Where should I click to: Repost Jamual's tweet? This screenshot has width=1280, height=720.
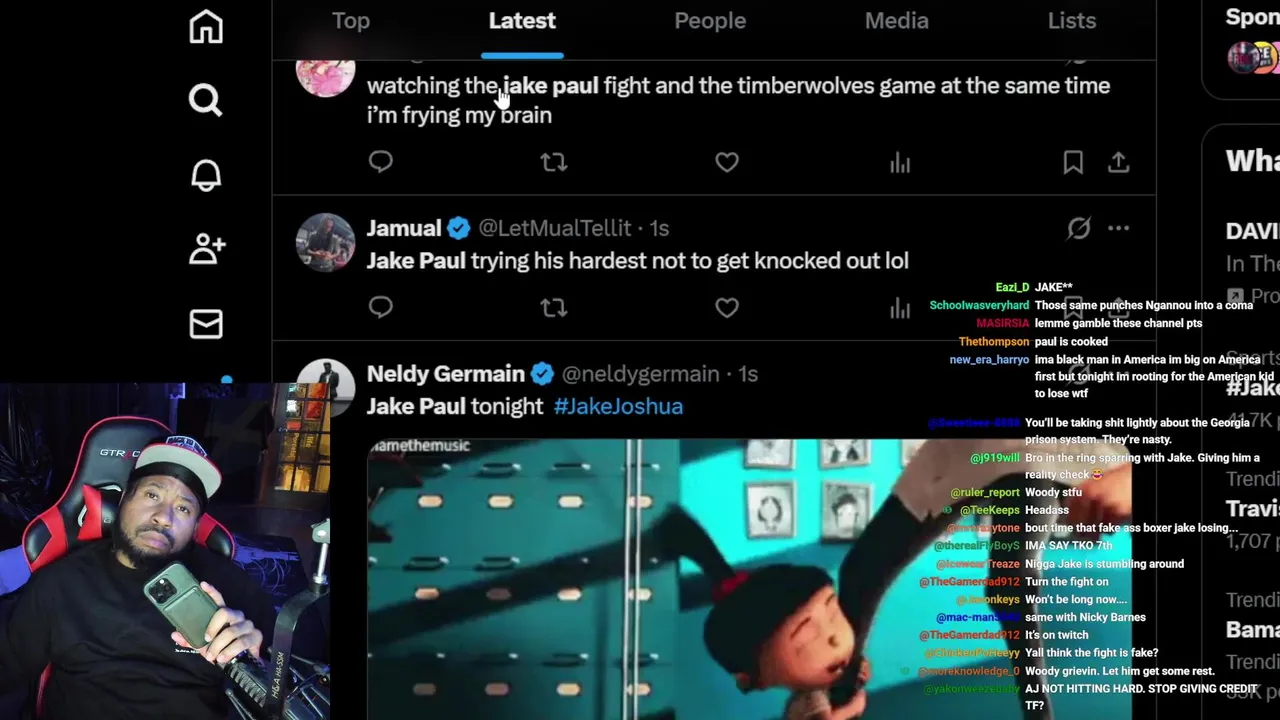pos(553,307)
